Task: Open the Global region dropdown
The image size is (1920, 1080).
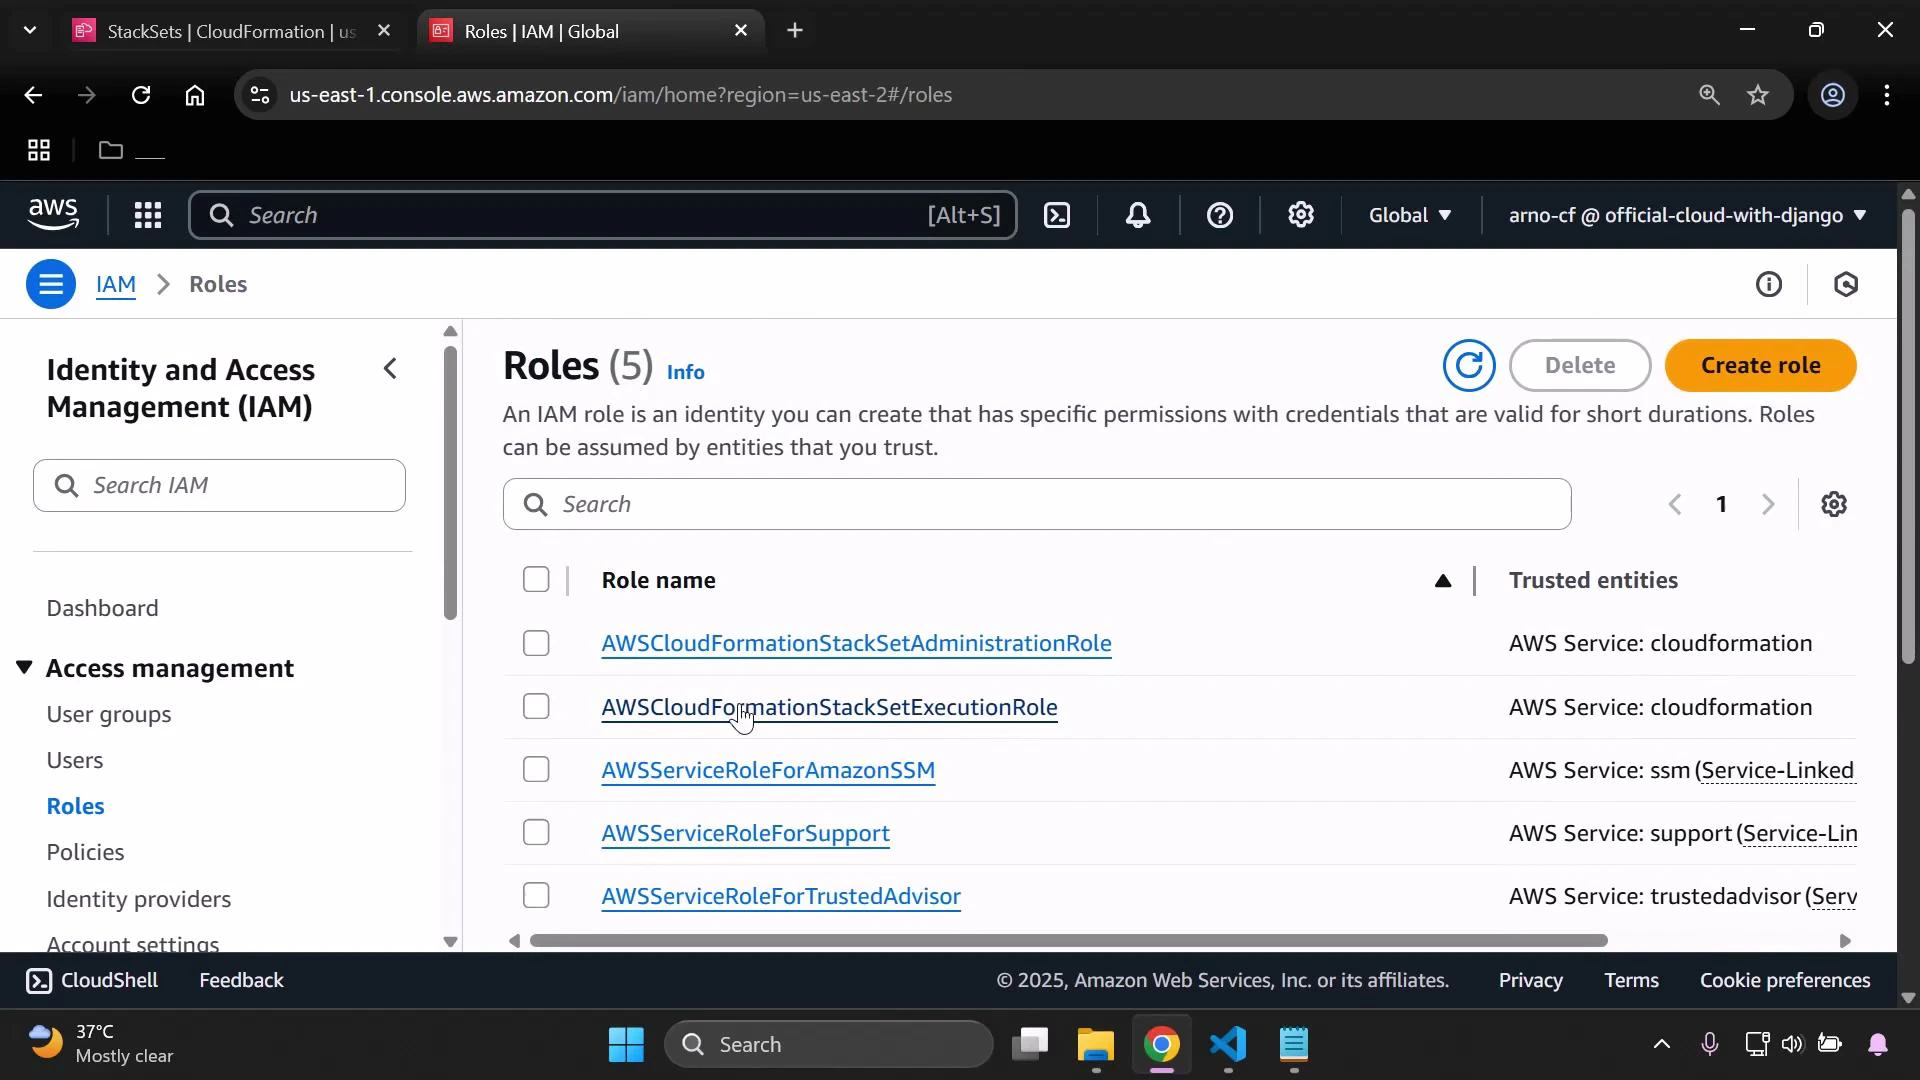Action: (1409, 215)
